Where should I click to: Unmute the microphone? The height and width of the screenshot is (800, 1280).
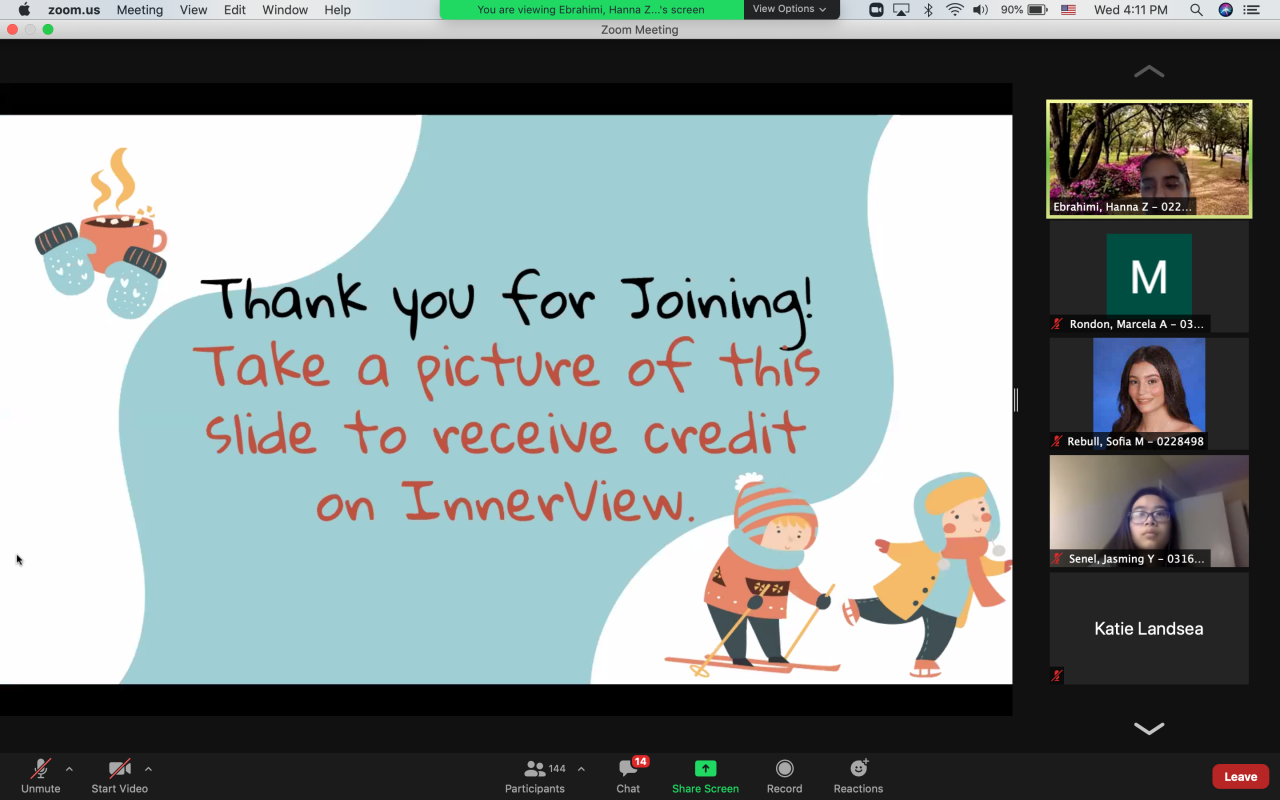tap(40, 775)
